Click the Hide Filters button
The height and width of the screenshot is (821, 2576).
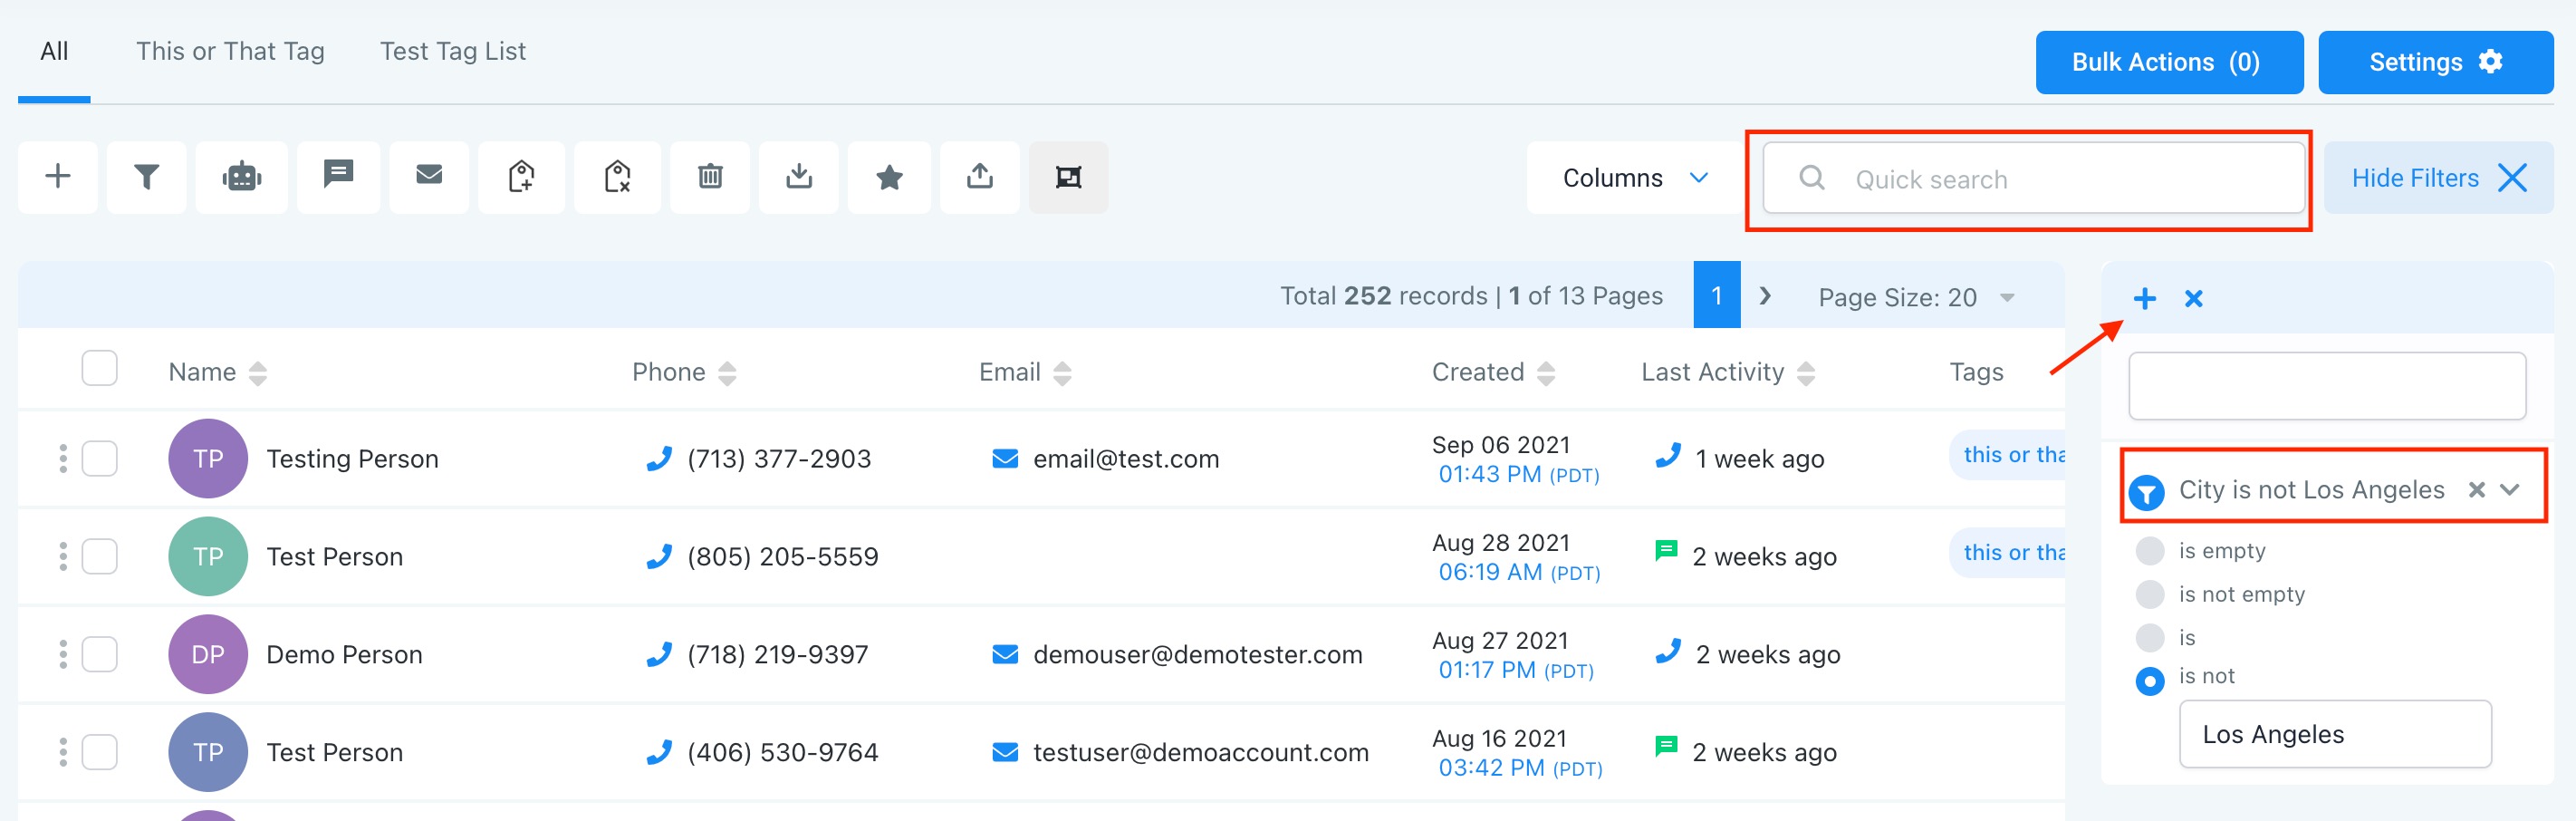tap(2439, 178)
